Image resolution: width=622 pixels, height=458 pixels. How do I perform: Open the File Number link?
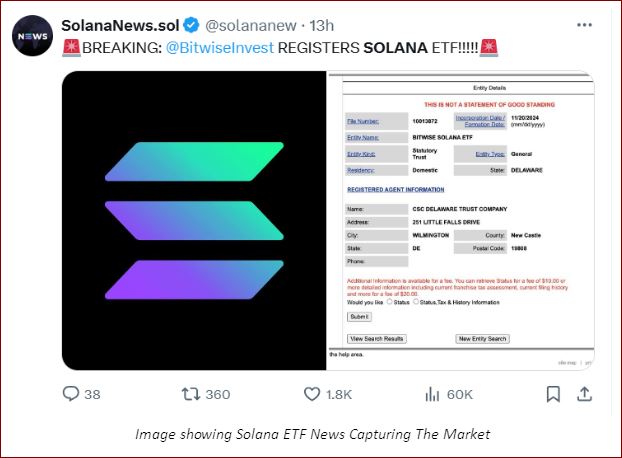(363, 121)
